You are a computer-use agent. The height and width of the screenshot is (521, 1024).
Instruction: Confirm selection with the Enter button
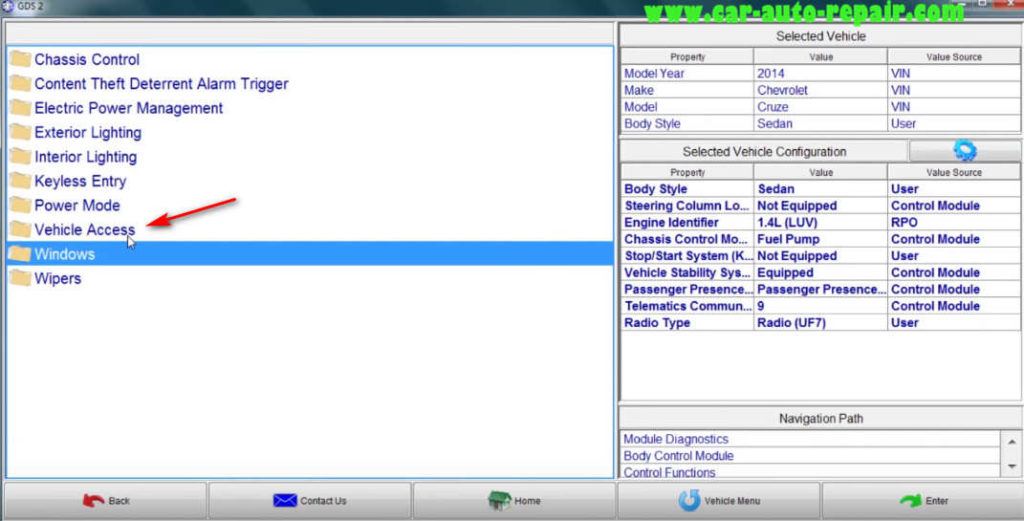[x=923, y=501]
